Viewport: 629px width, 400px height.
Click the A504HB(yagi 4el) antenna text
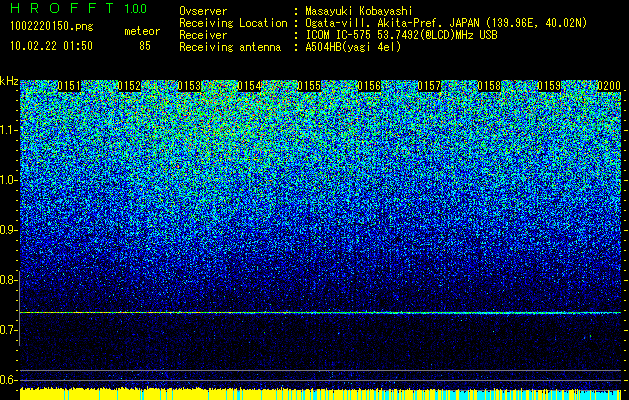pyautogui.click(x=353, y=47)
